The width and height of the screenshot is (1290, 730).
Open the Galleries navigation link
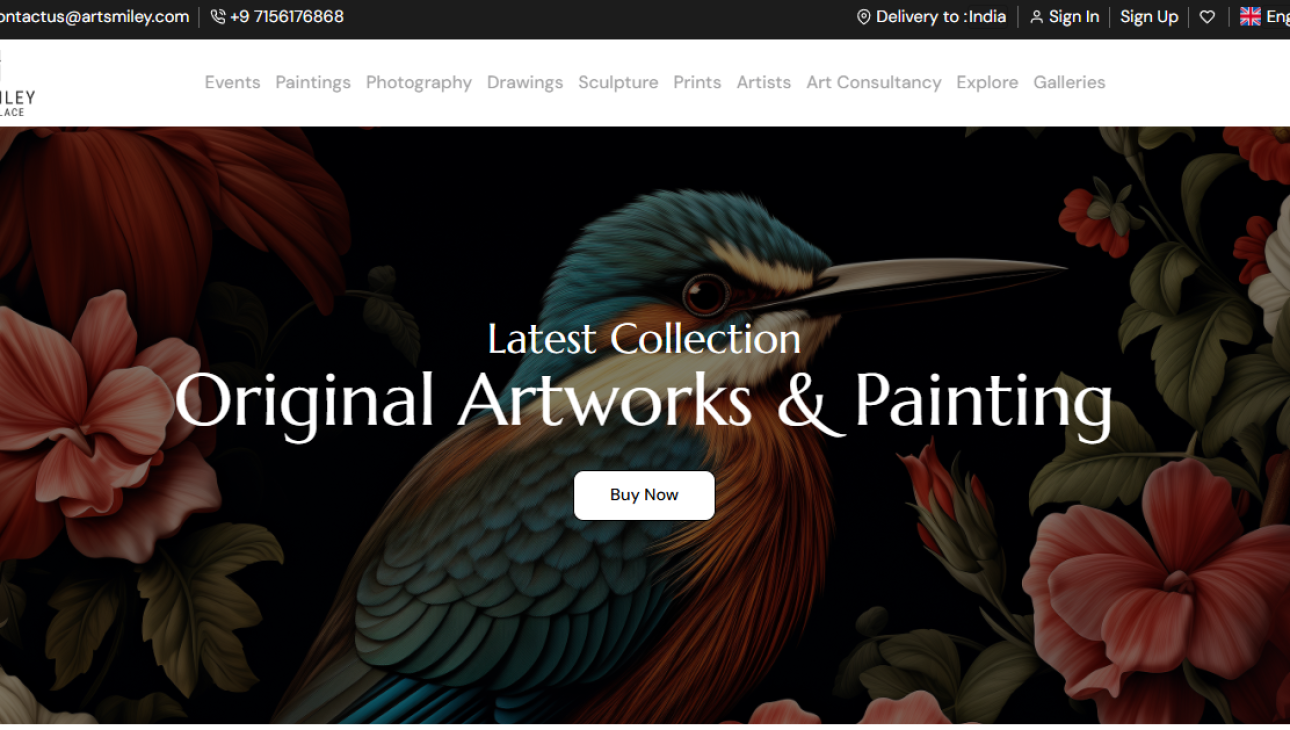pos(1069,83)
